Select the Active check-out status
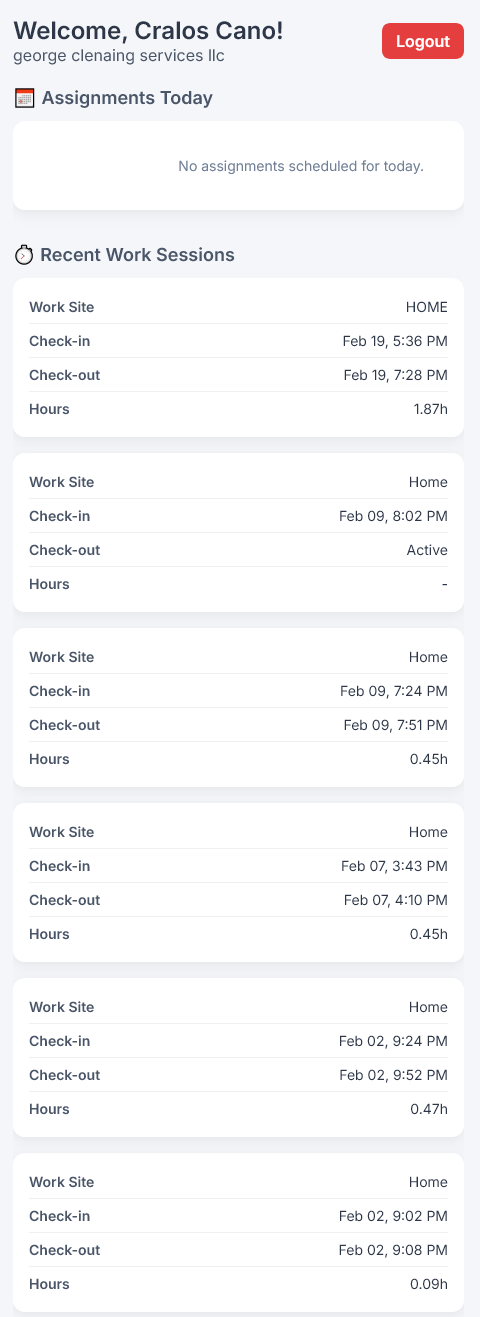This screenshot has height=1317, width=480. (427, 550)
